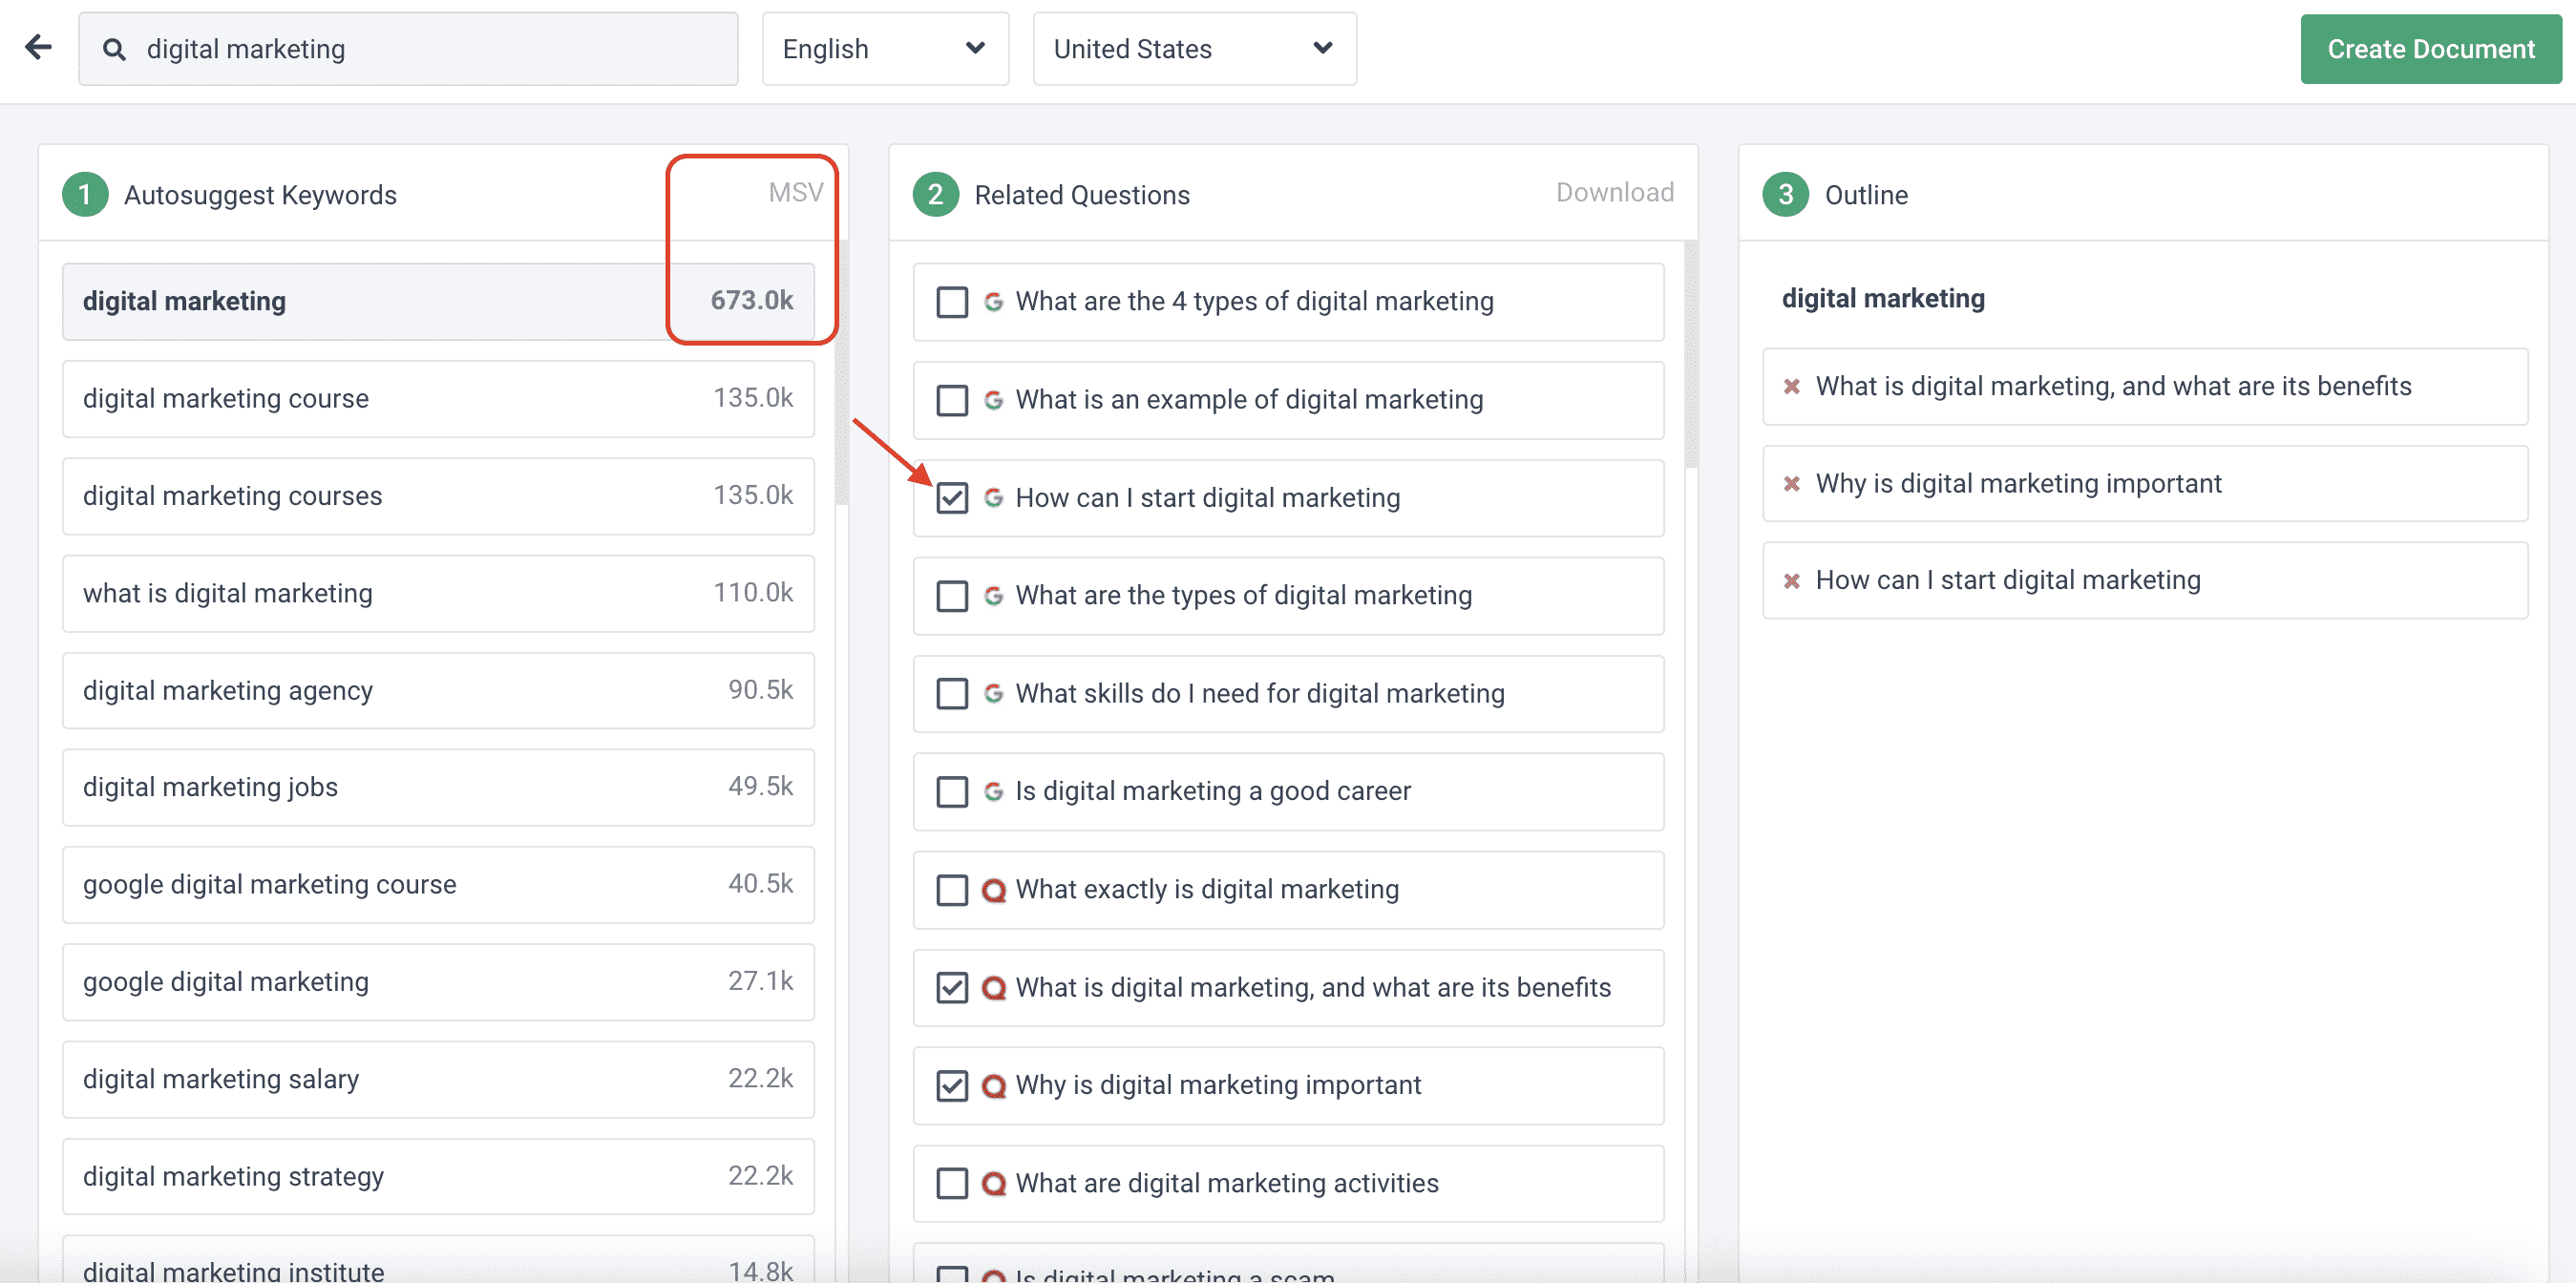
Task: Click Google icon beside 'What skills do I need'
Action: point(993,694)
